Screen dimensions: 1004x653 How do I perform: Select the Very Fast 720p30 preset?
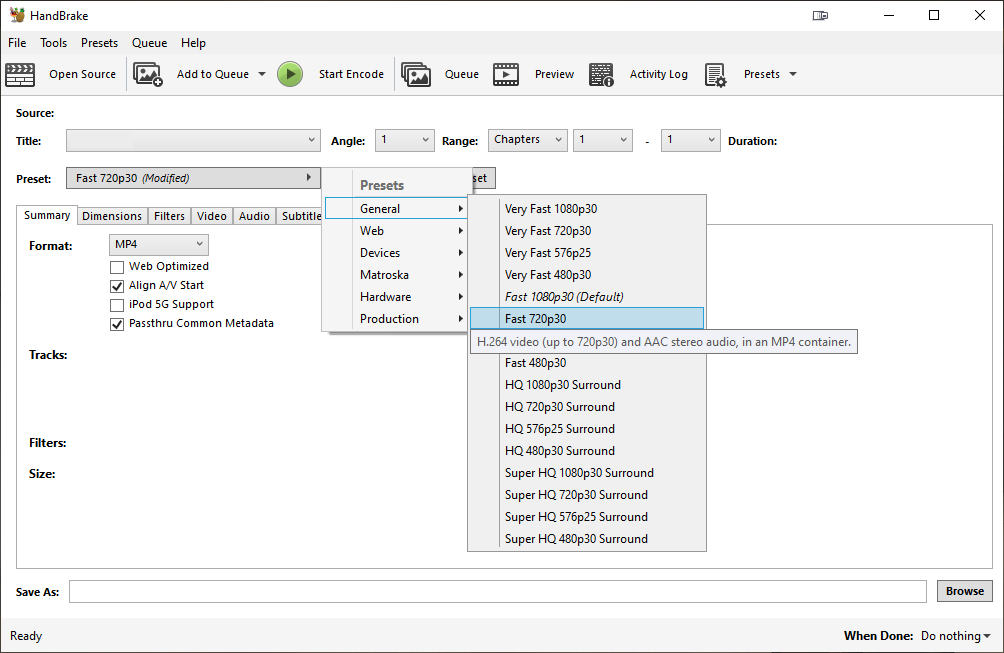click(587, 230)
